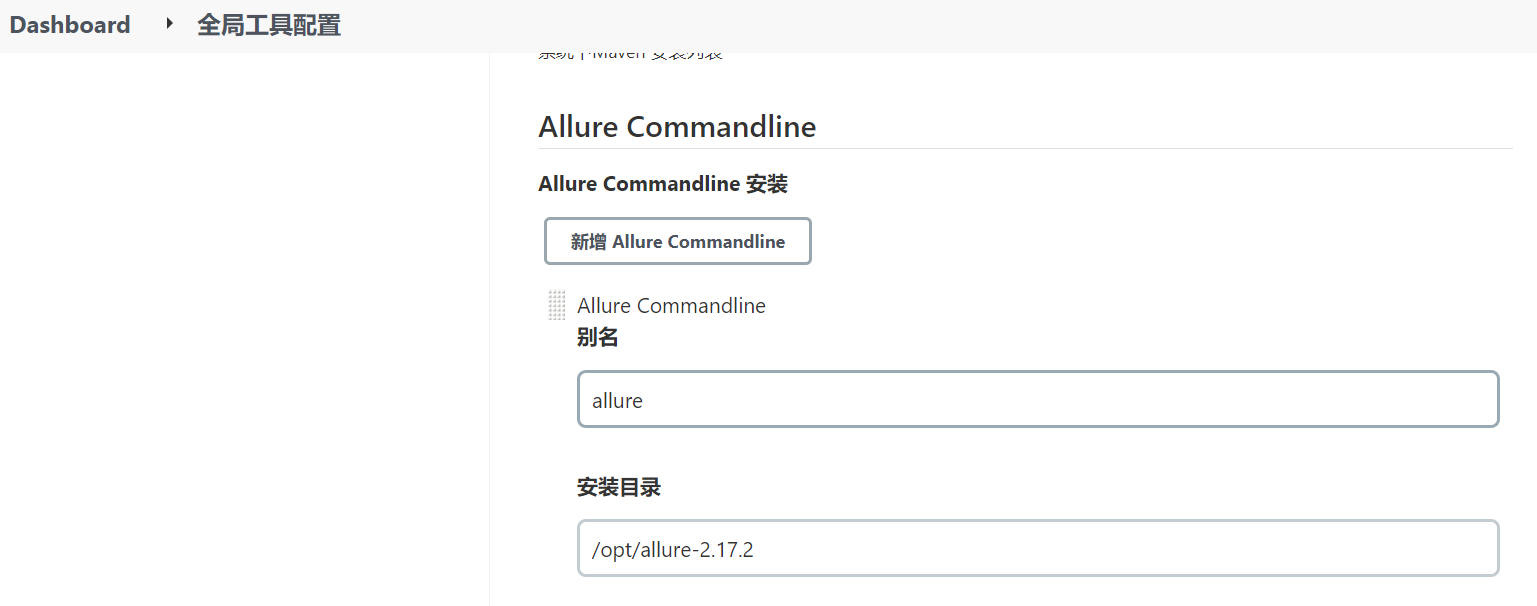Click into the 安装目录 input field
The width and height of the screenshot is (1537, 606).
tap(1037, 548)
